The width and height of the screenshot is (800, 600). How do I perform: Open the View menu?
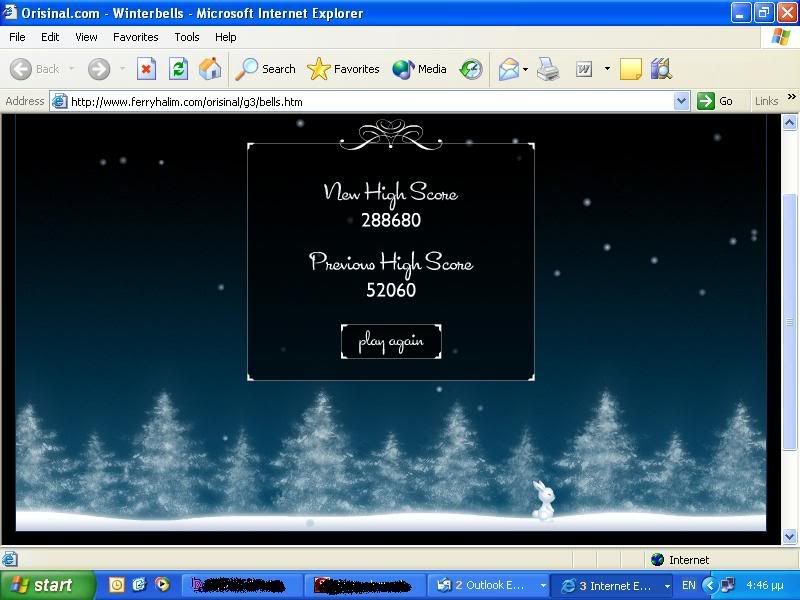pos(86,37)
